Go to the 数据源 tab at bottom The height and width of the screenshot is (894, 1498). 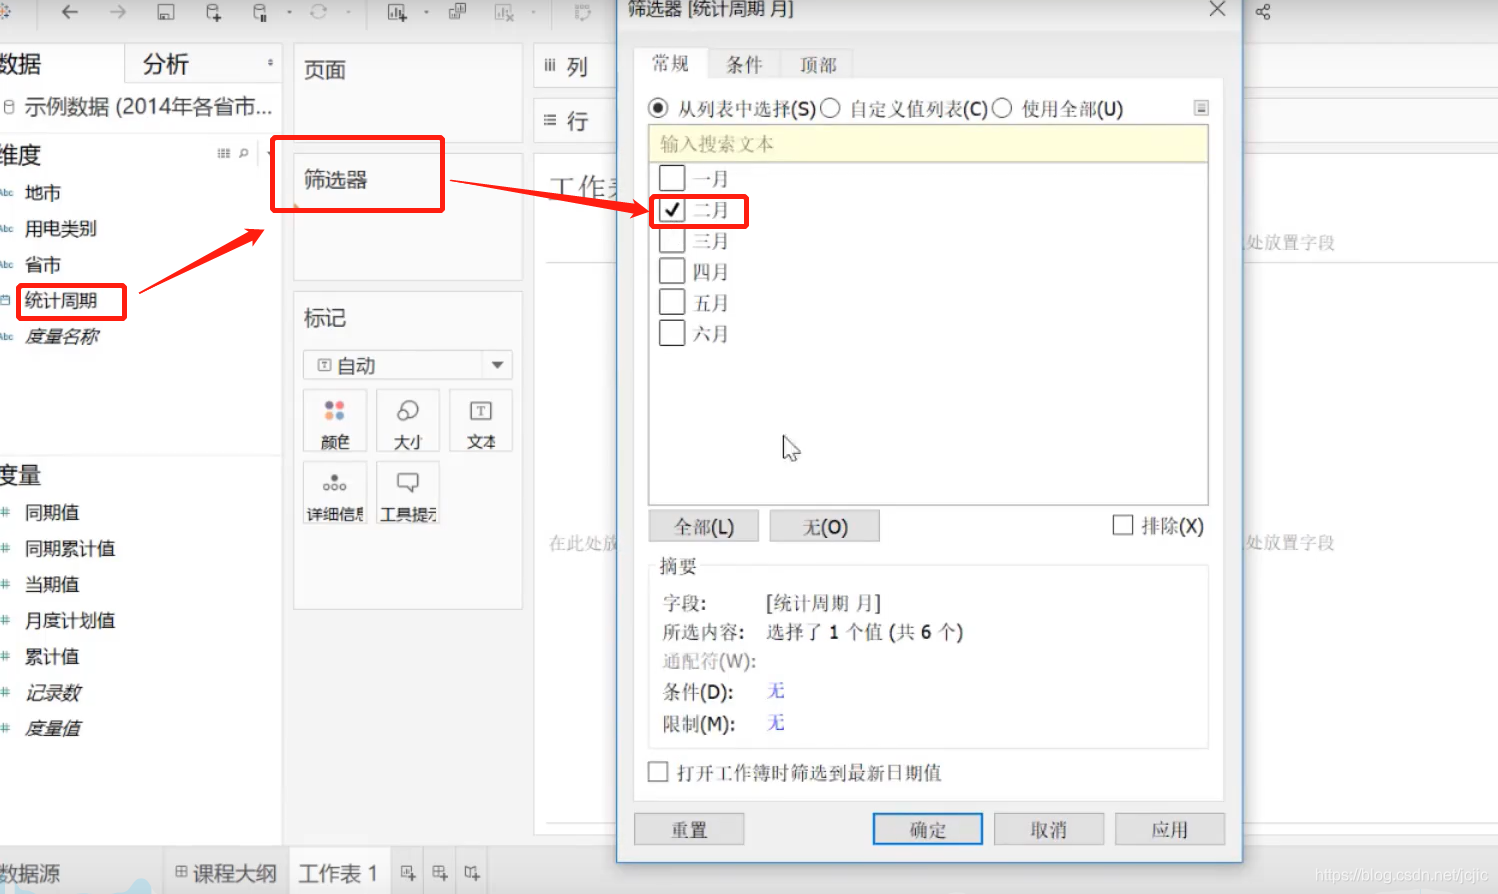30,873
